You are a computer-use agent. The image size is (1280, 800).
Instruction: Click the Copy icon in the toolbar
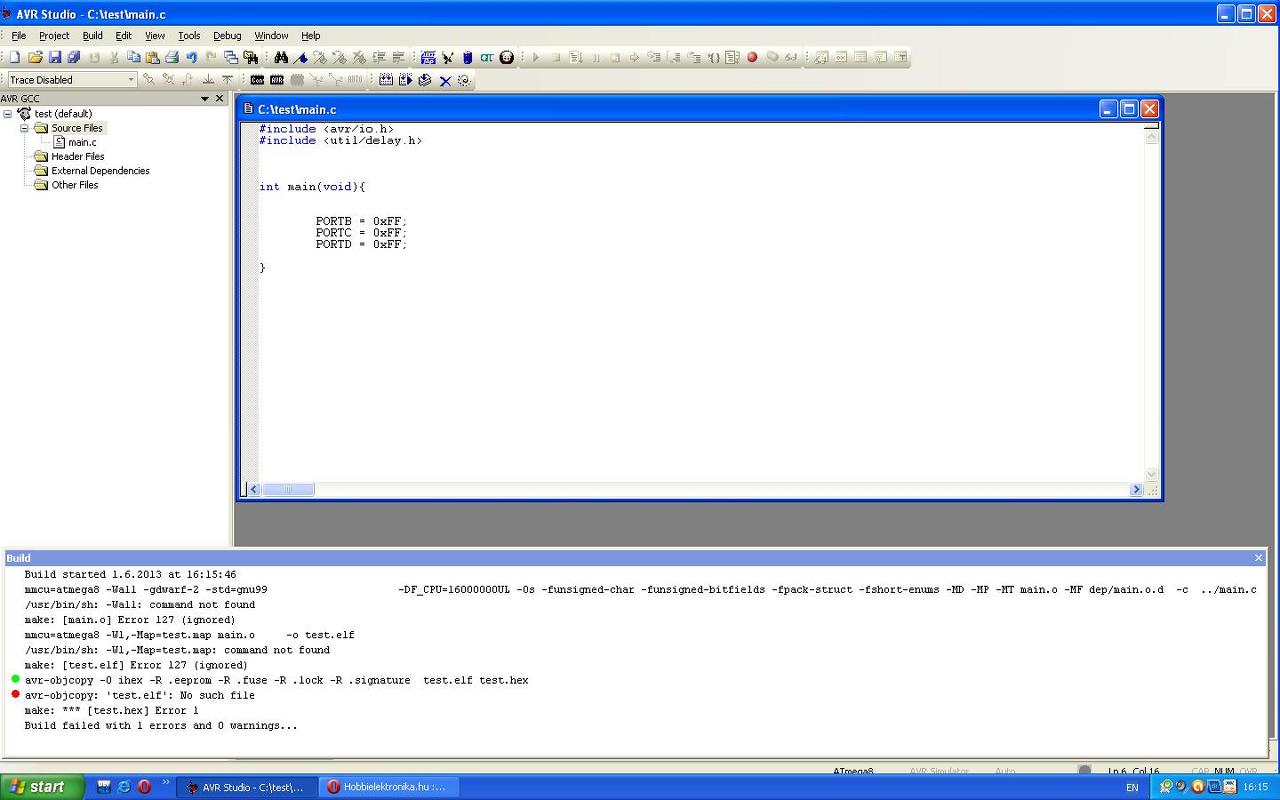point(133,57)
